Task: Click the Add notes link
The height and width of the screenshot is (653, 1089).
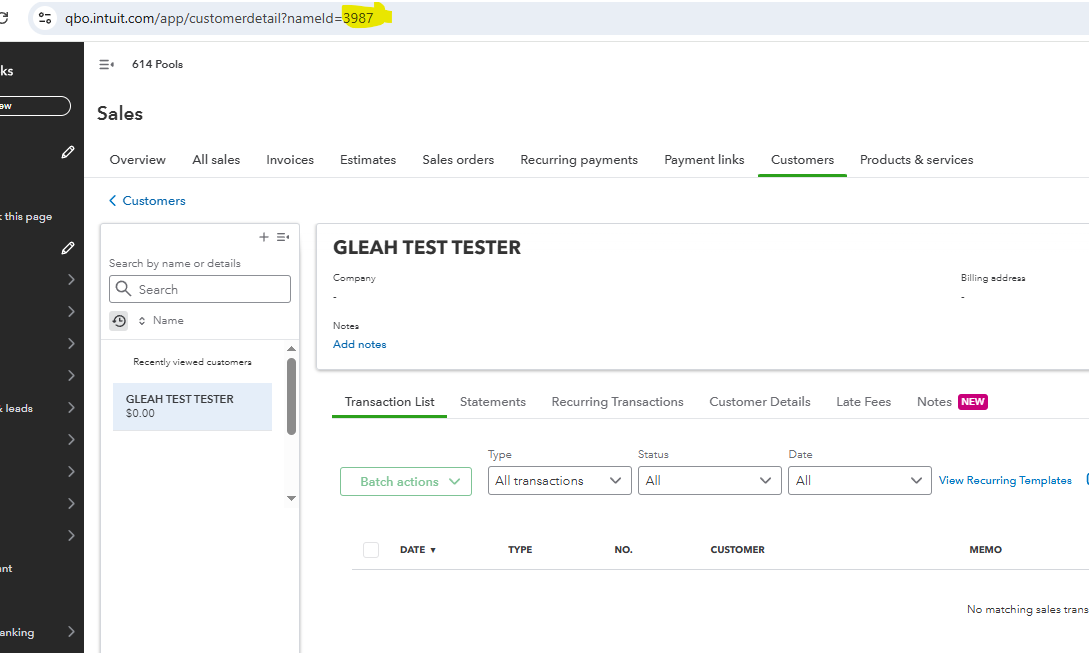Action: [x=359, y=344]
